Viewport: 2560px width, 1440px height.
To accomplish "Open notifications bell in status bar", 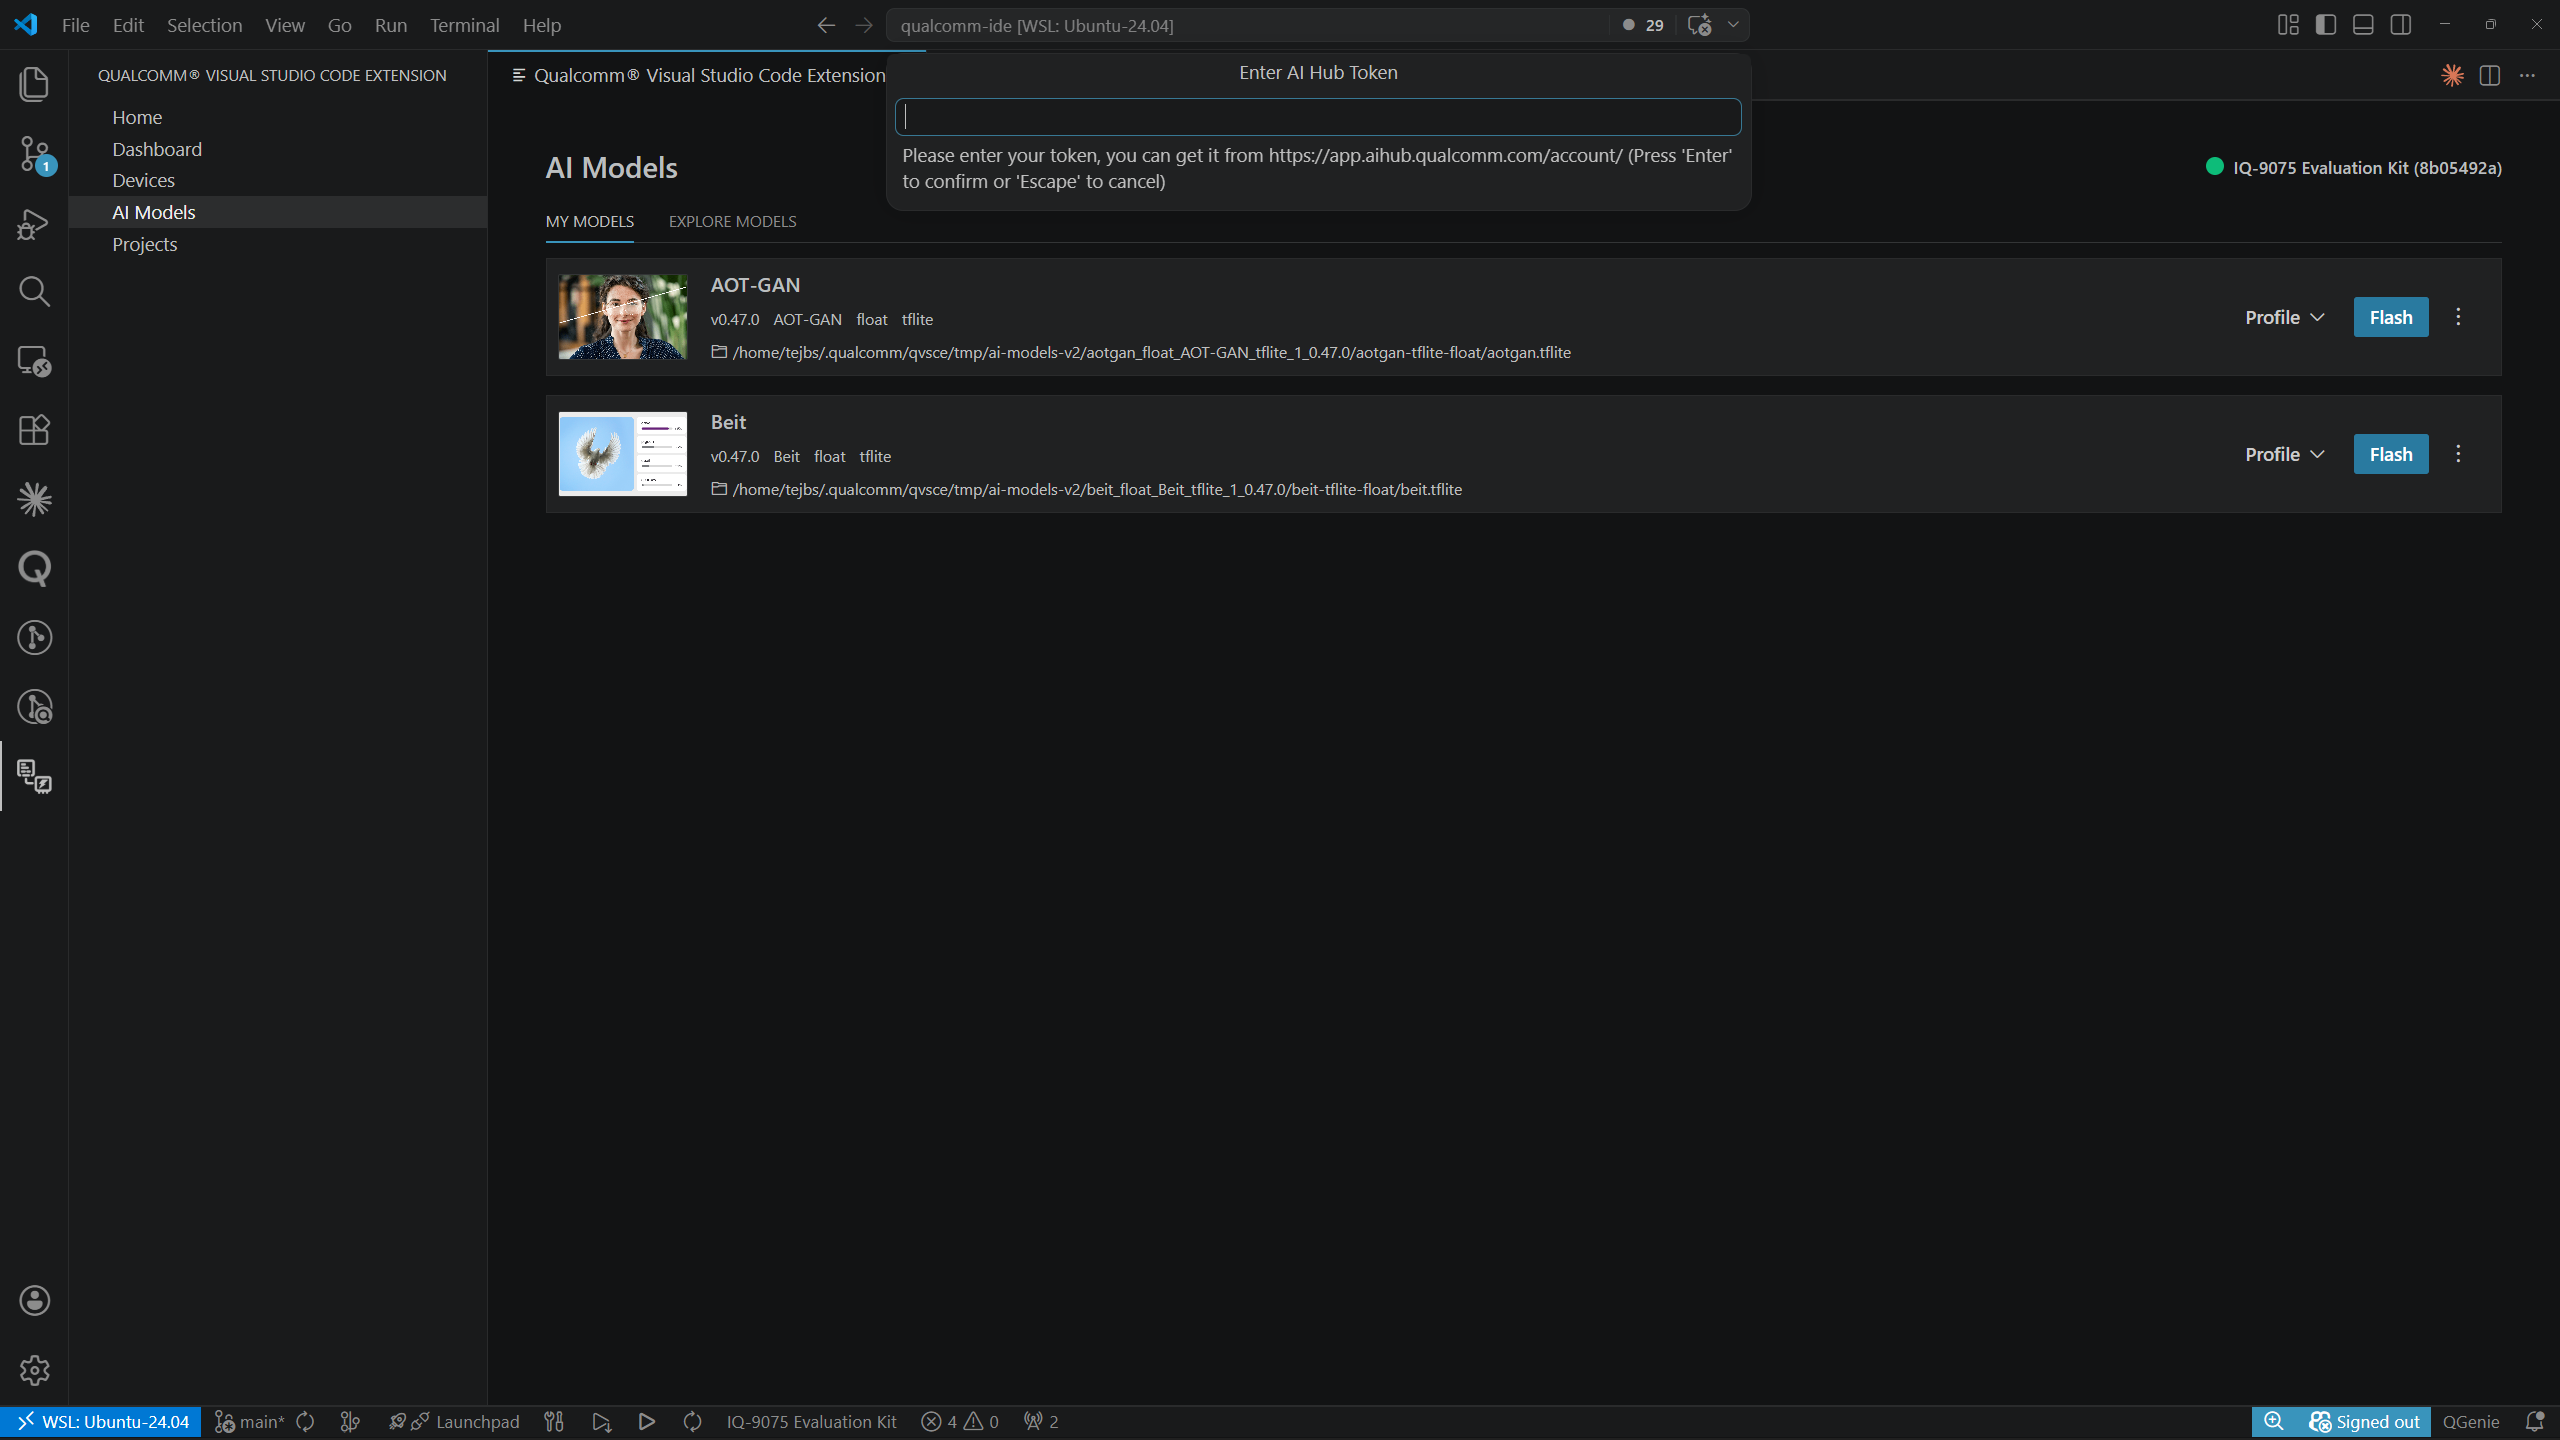I will [2534, 1421].
